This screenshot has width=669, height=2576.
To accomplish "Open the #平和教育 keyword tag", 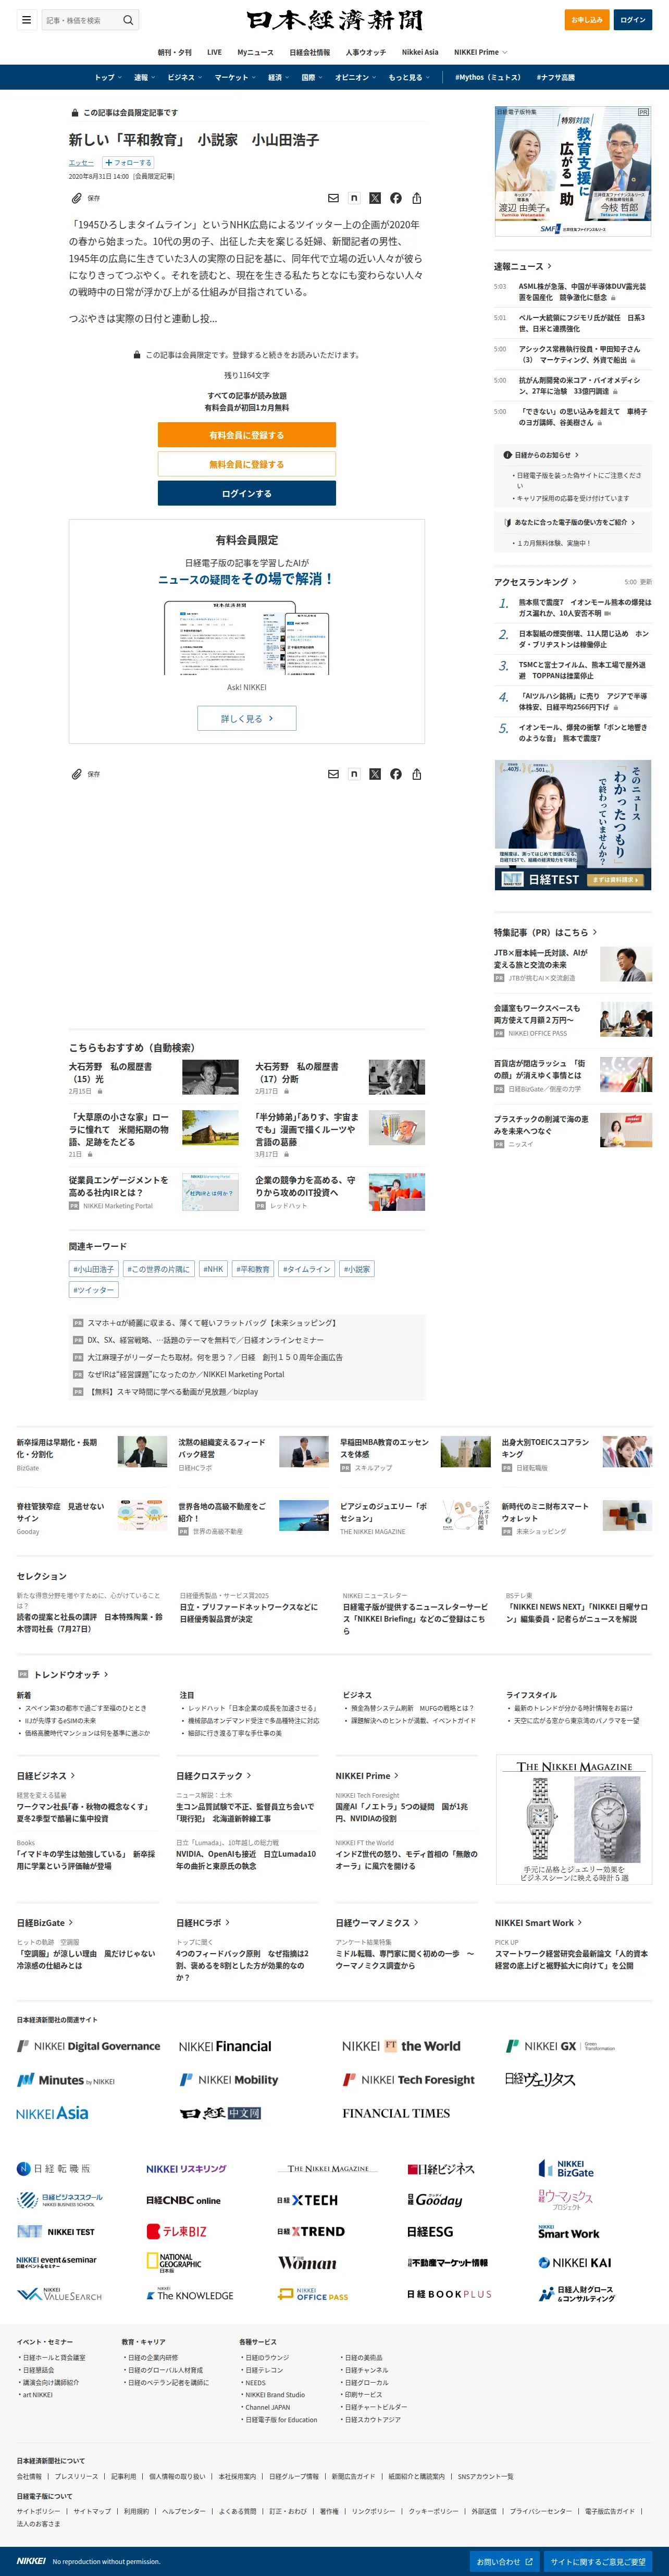I will pos(253,1269).
